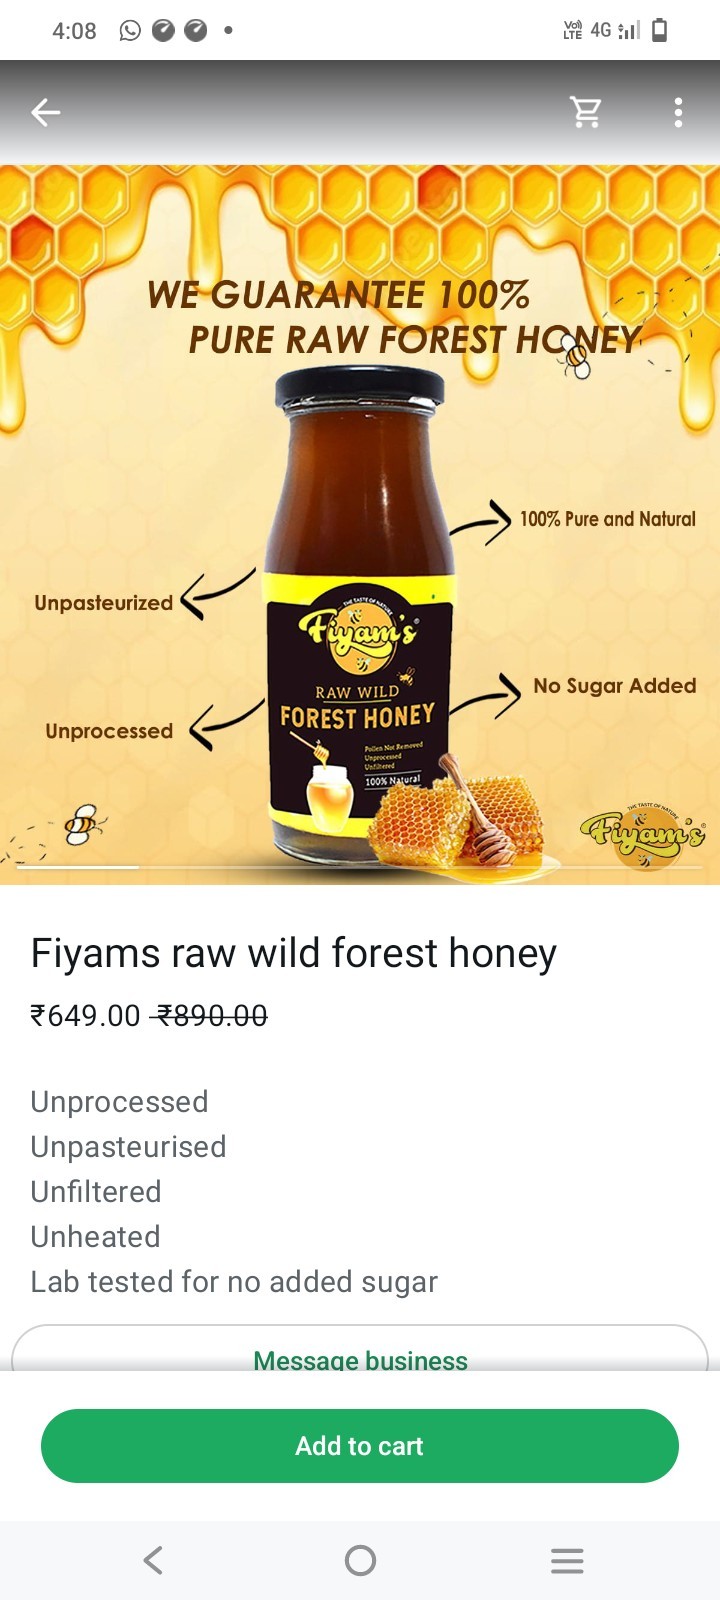Tap the clock time in status bar
The image size is (720, 1600).
(x=74, y=31)
